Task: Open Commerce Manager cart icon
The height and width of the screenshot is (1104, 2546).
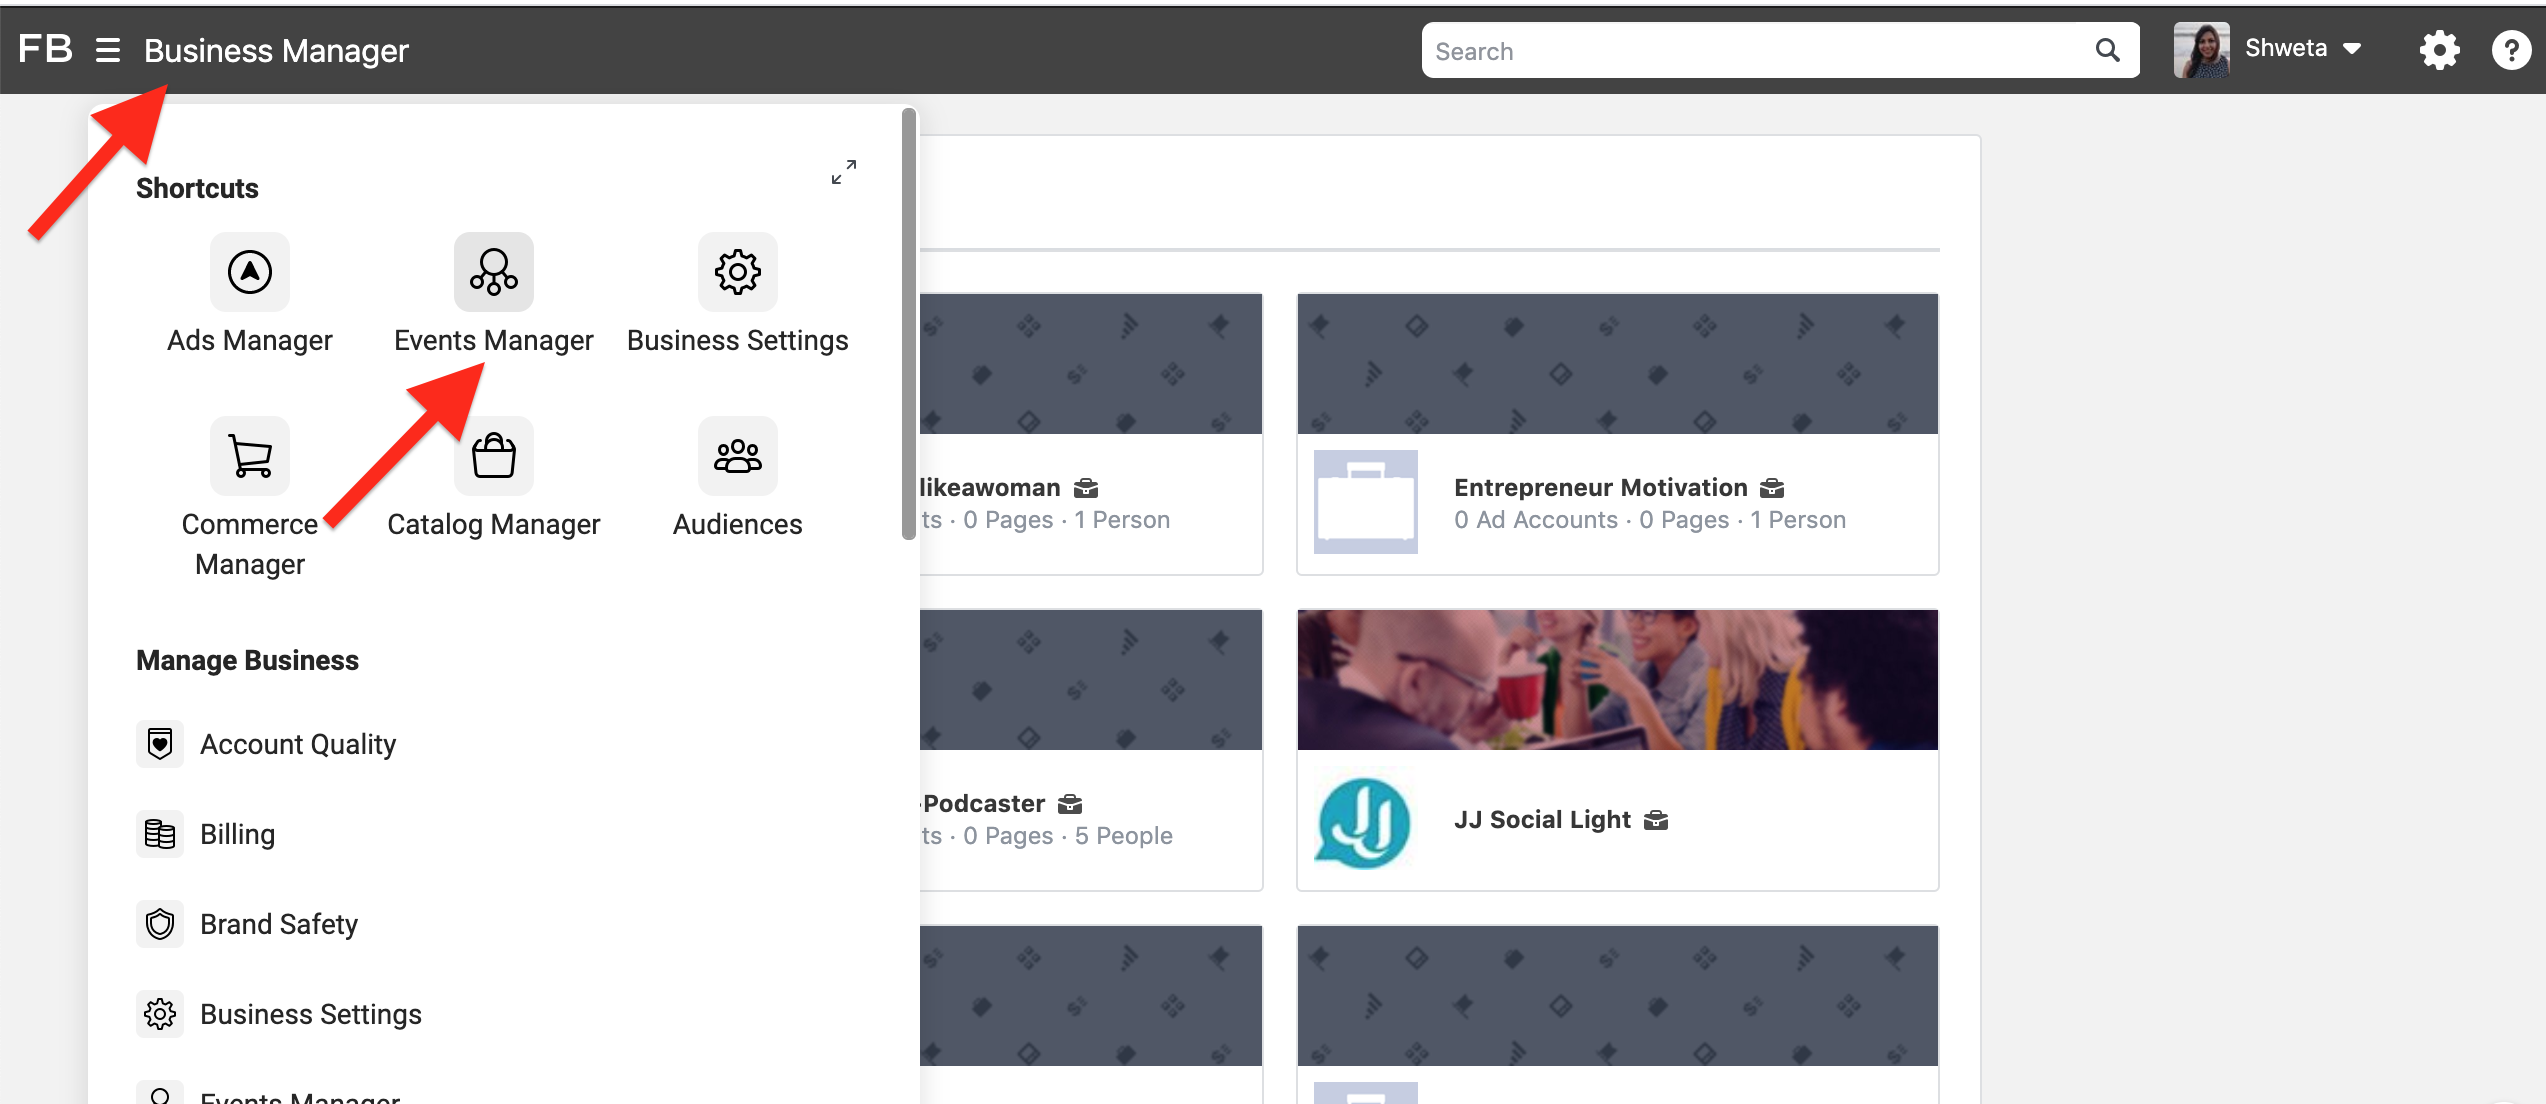Action: (250, 456)
